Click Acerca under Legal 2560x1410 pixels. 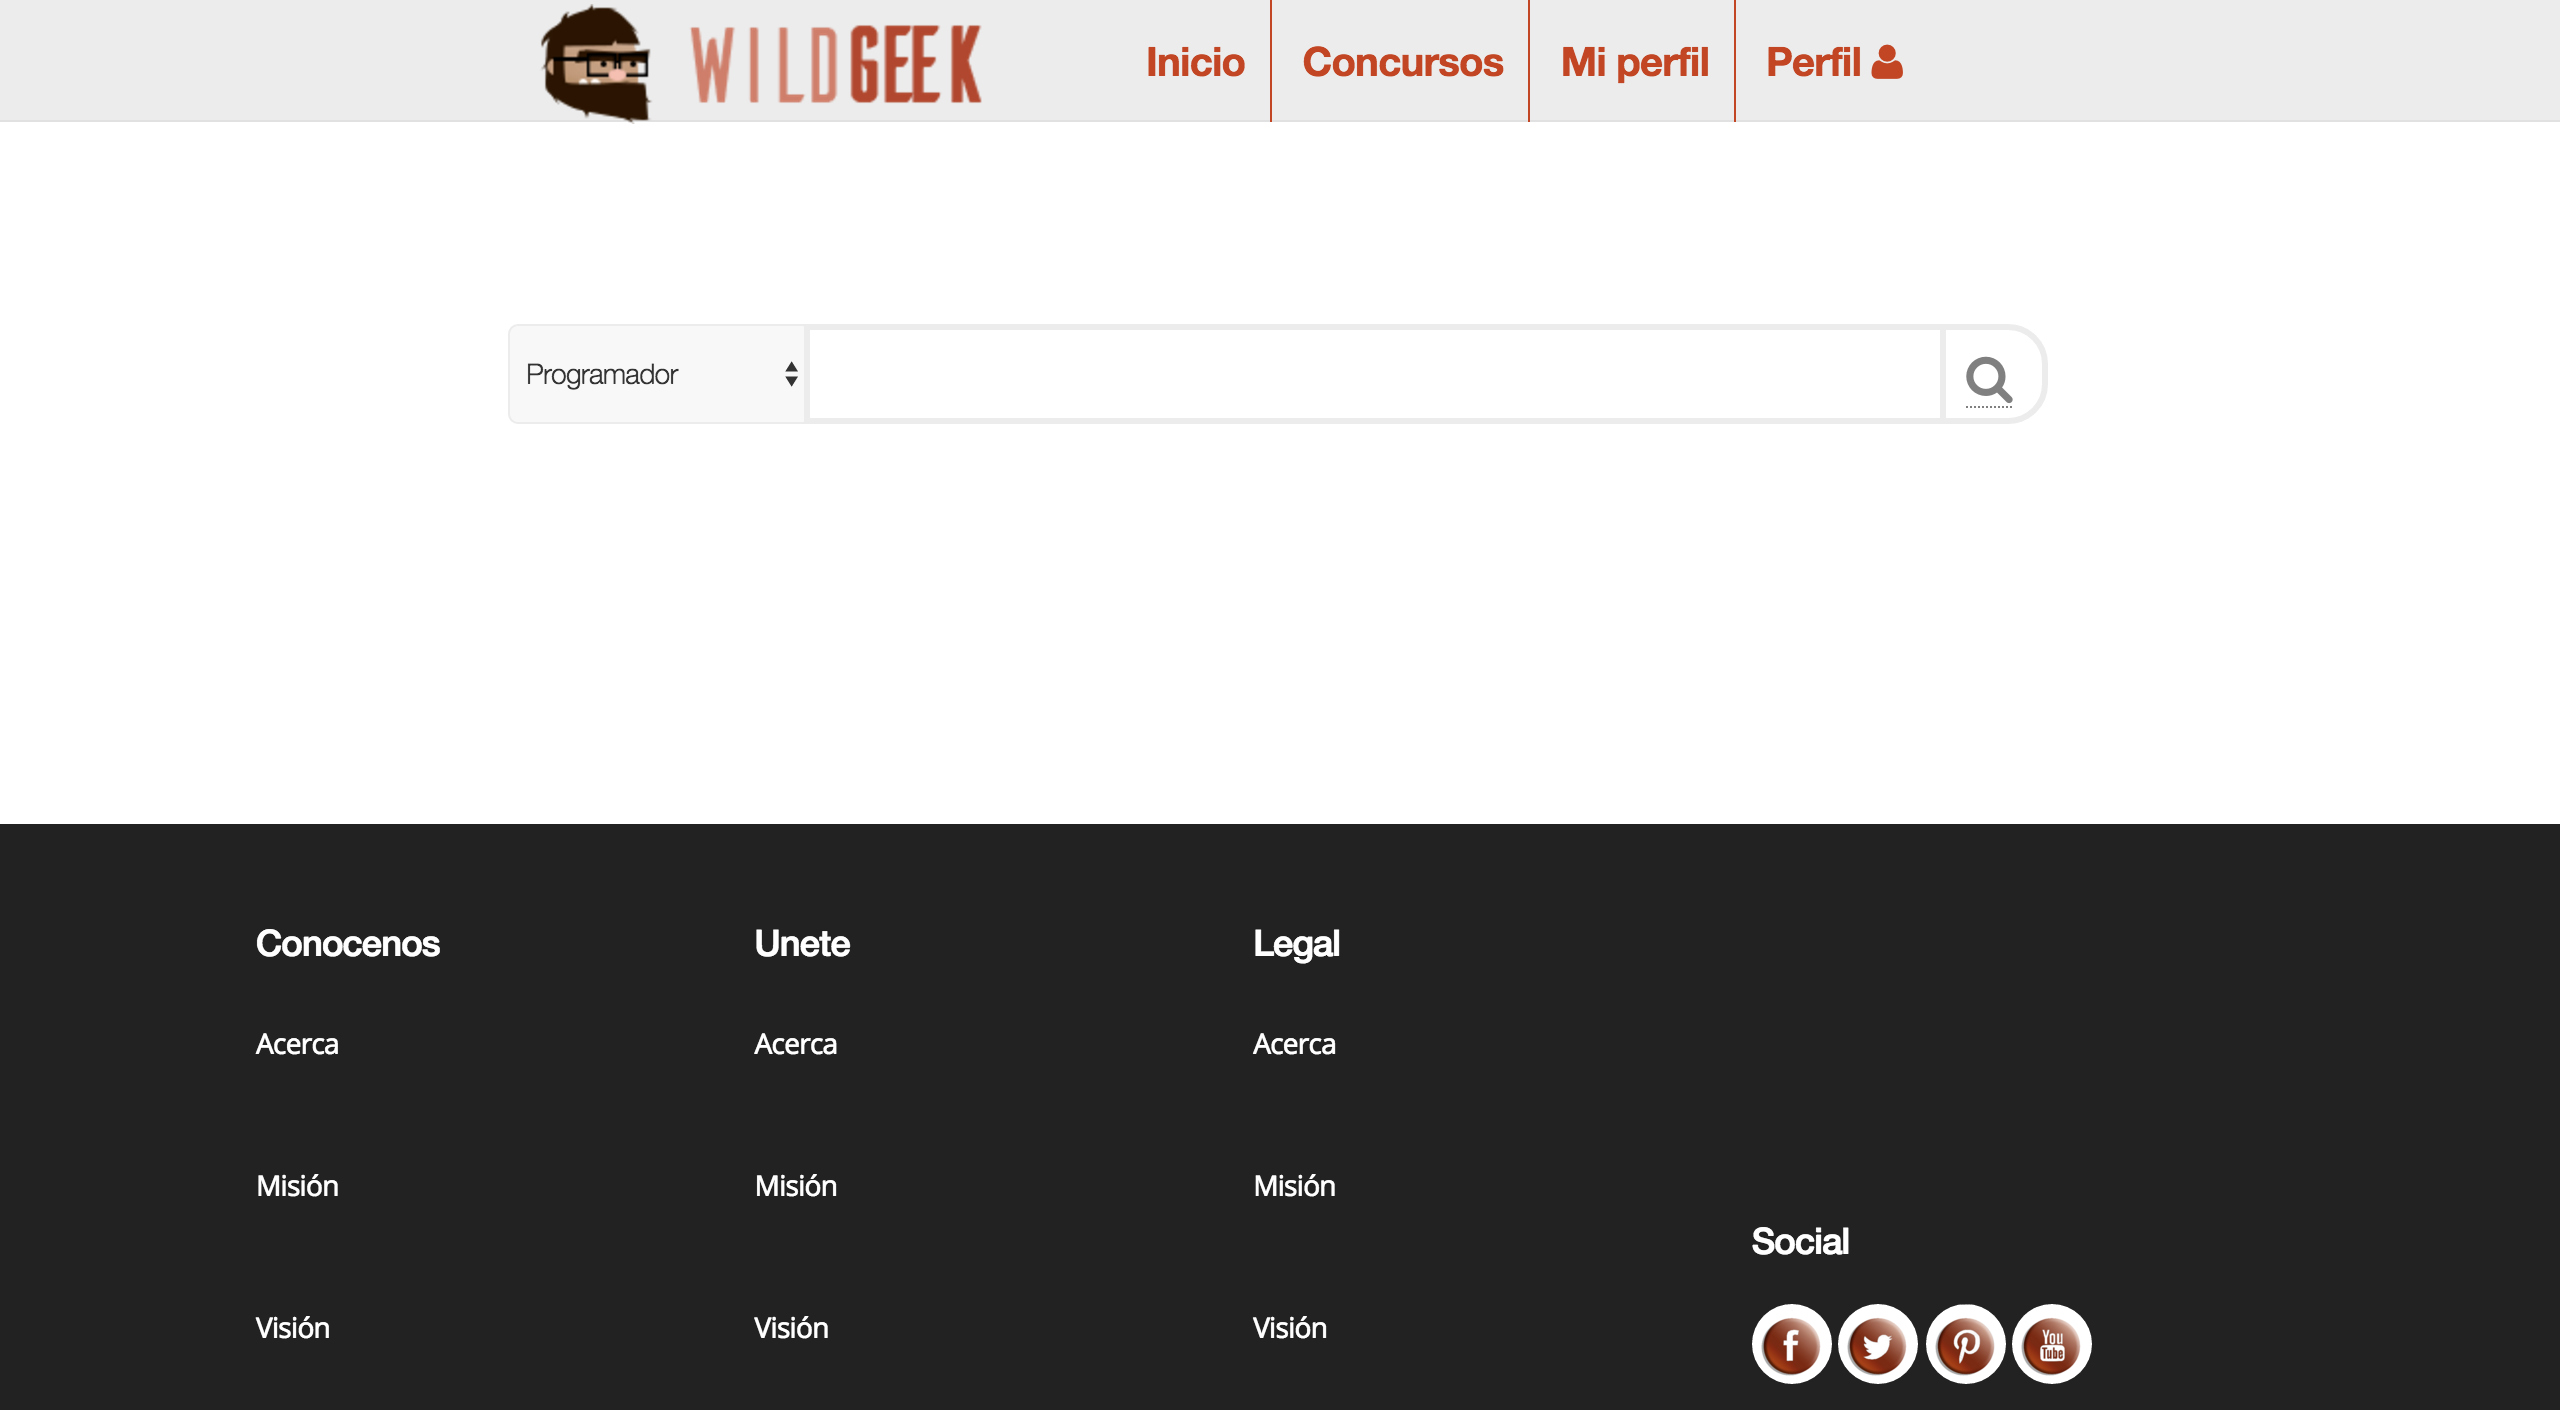point(1294,1044)
